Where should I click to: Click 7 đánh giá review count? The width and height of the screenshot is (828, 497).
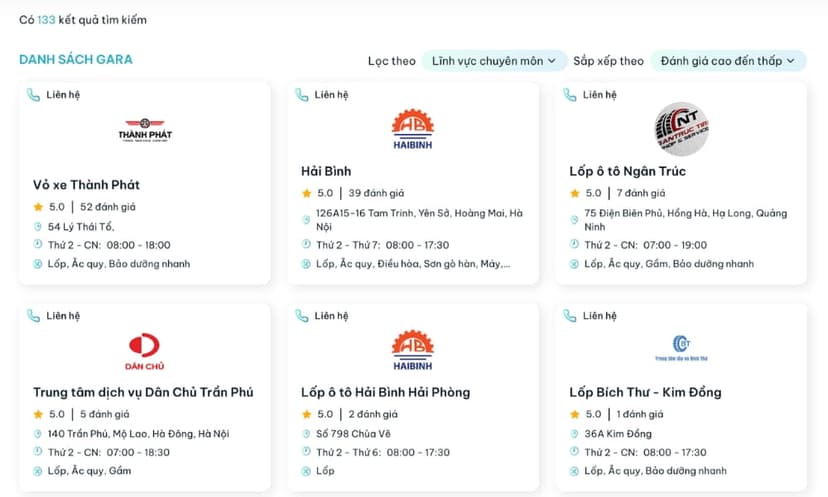[641, 193]
